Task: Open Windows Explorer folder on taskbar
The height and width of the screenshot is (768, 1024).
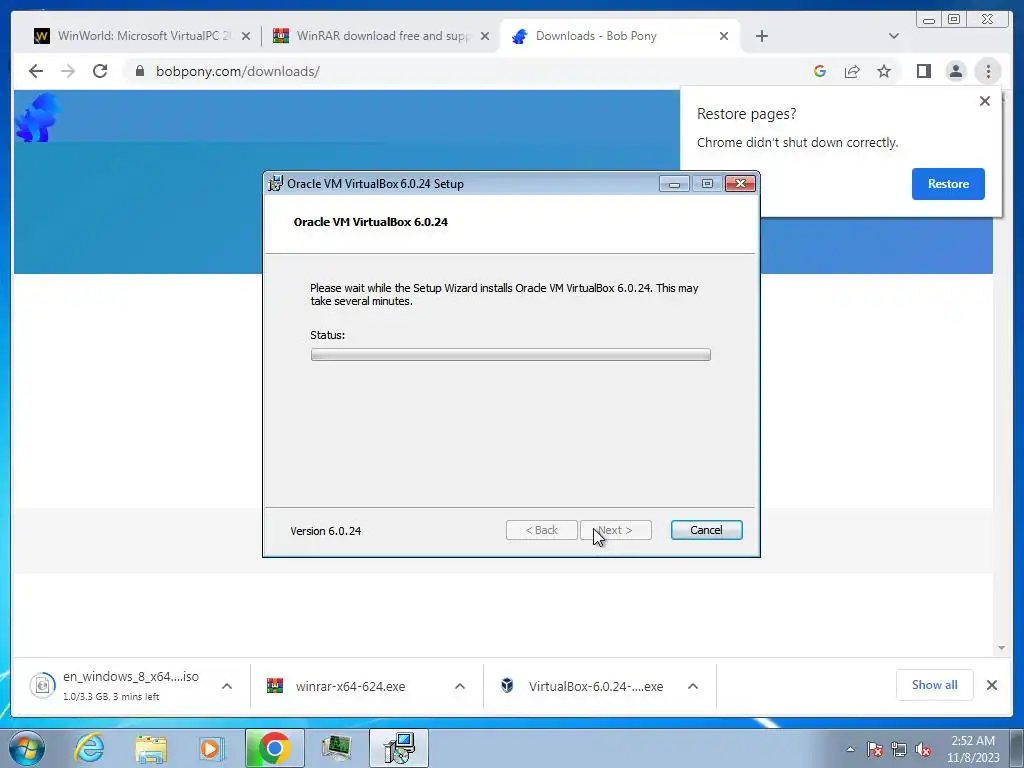Action: [151, 748]
